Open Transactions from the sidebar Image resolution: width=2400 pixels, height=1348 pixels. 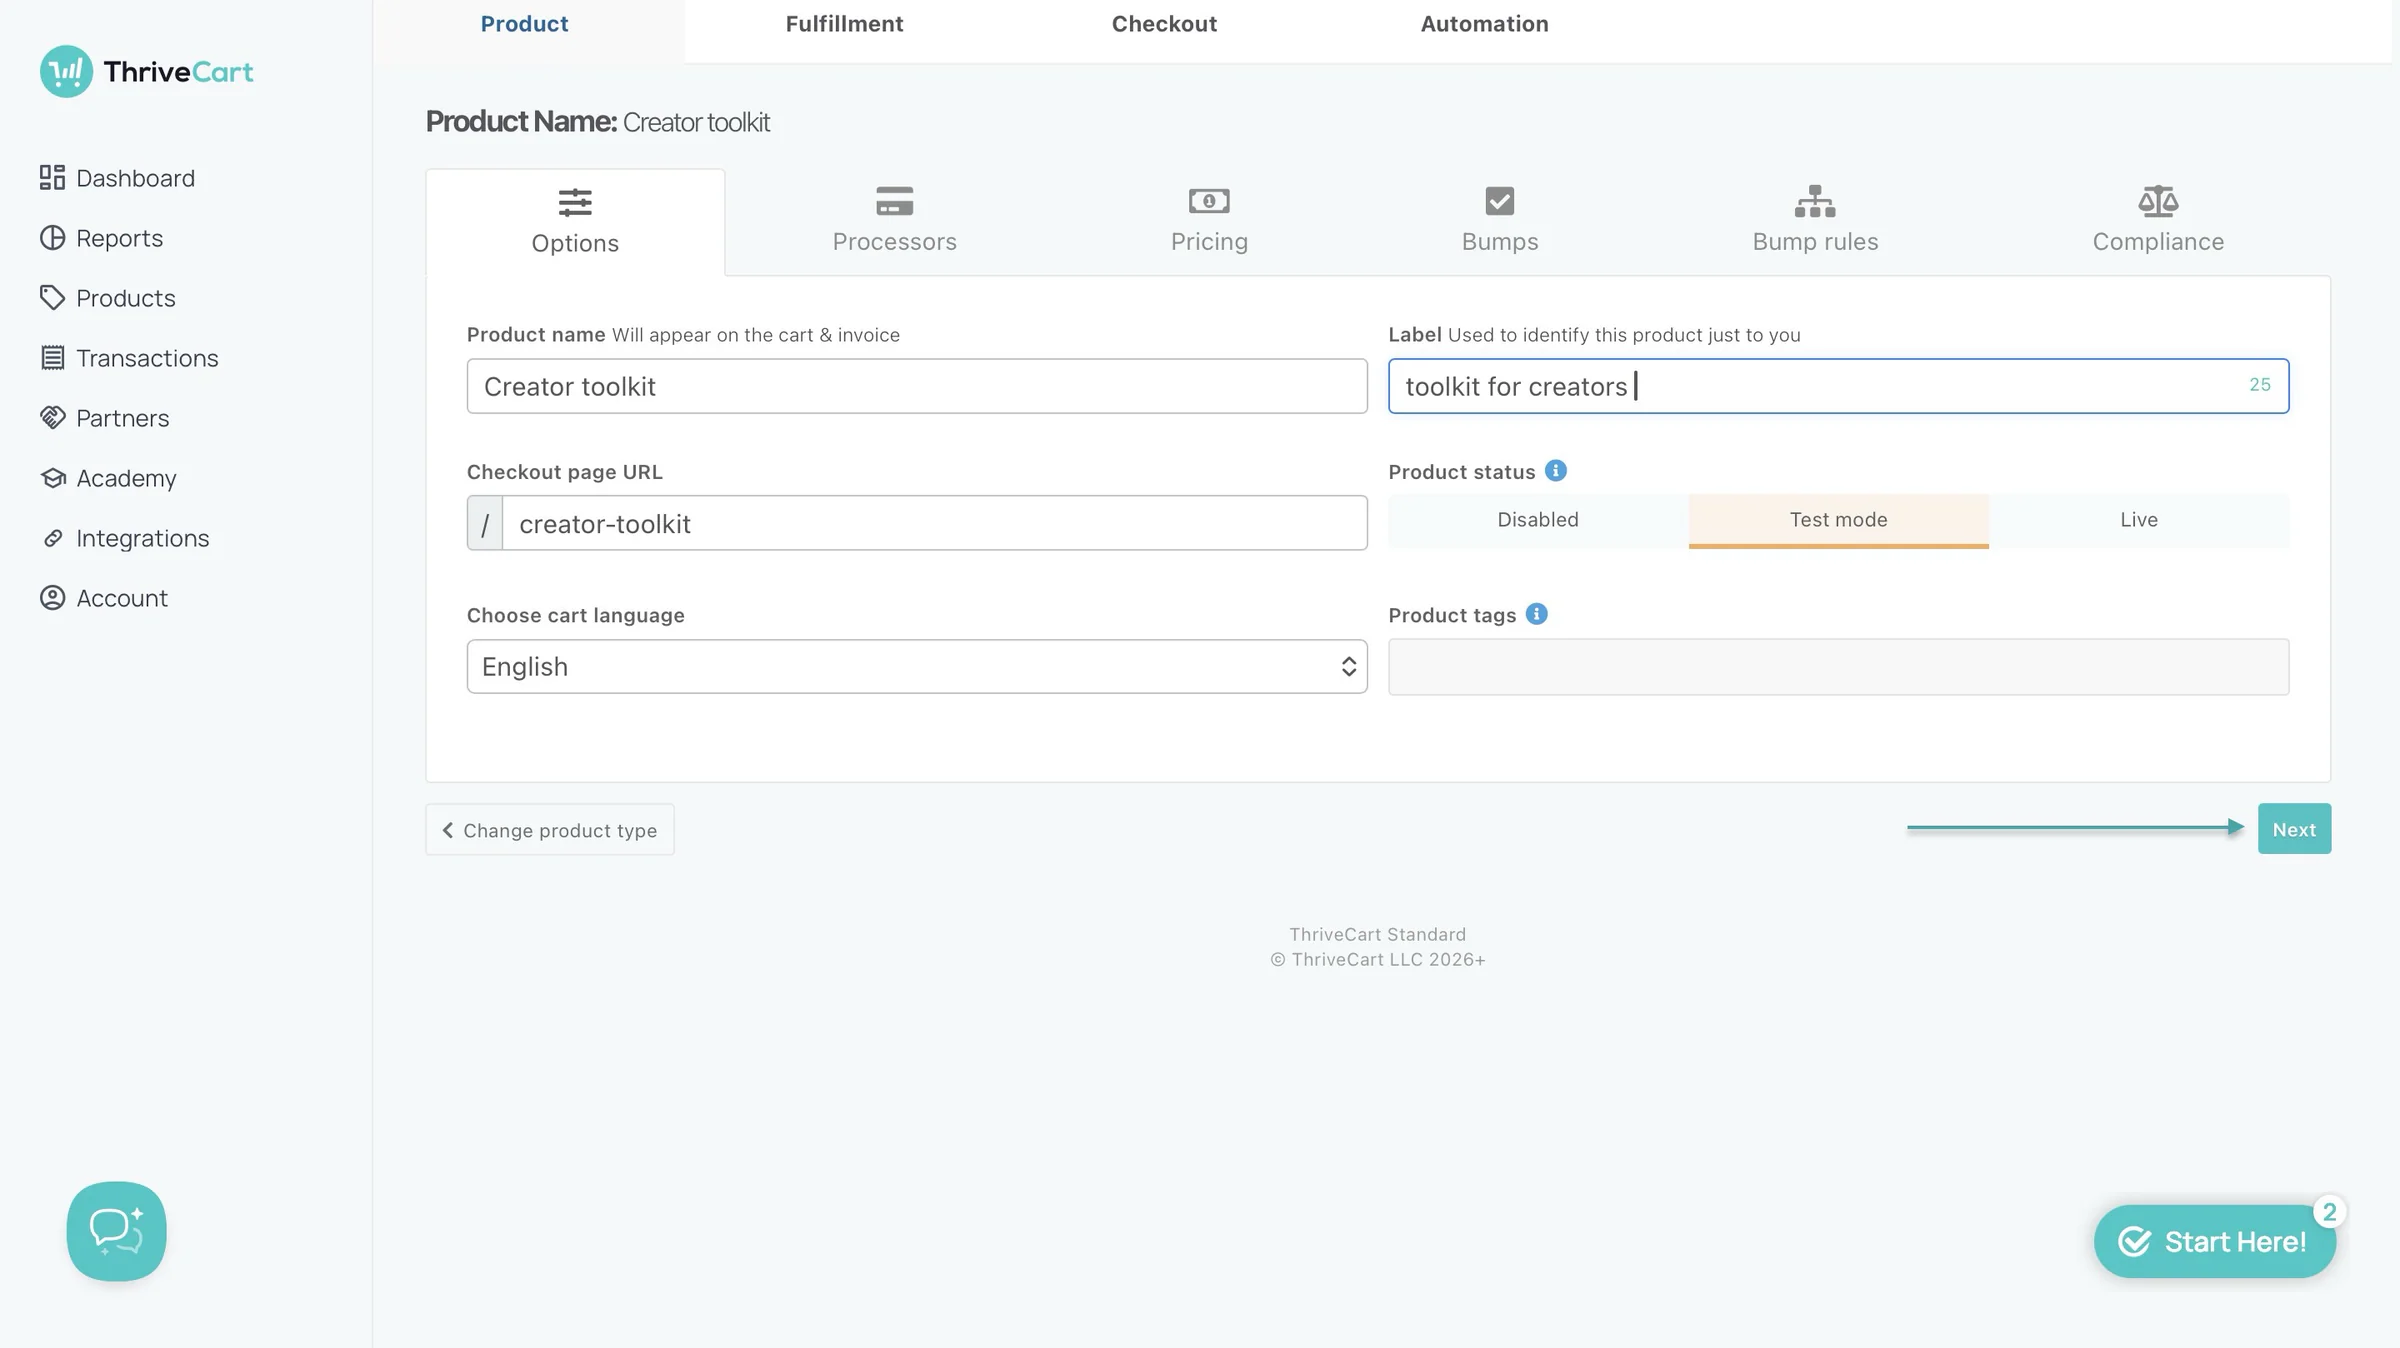pos(129,358)
